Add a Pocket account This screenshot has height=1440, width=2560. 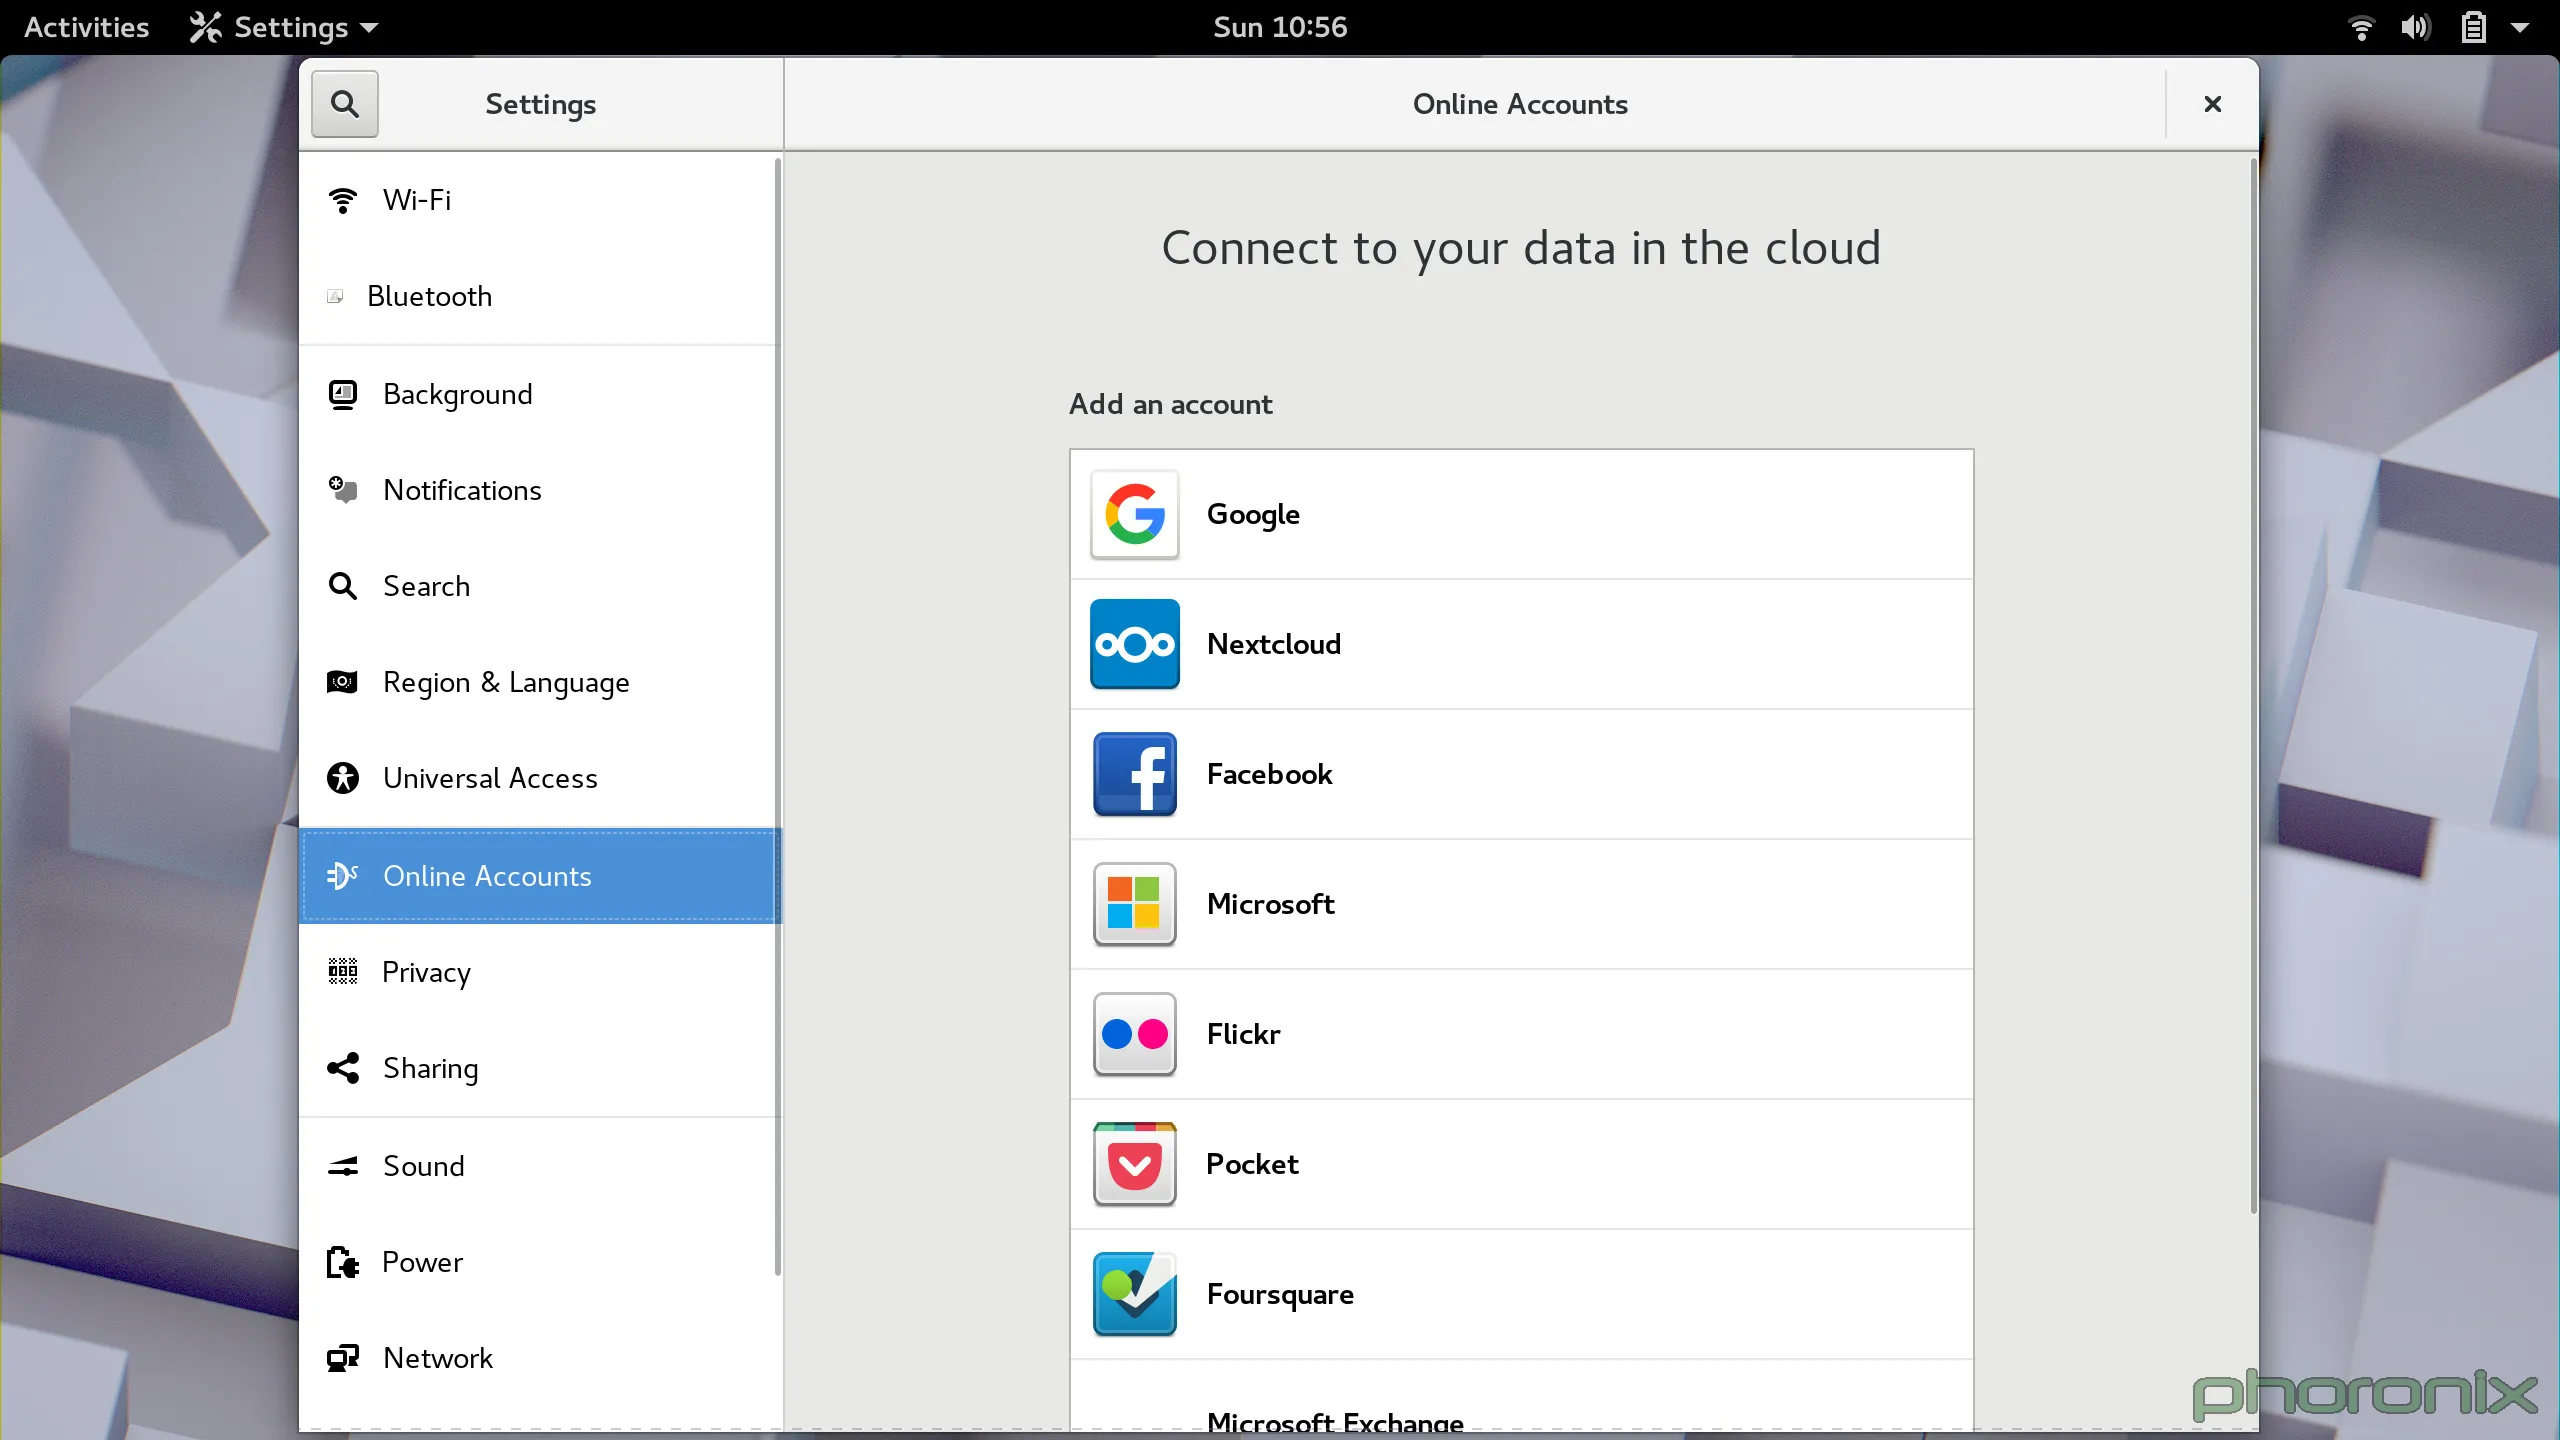pyautogui.click(x=1521, y=1164)
